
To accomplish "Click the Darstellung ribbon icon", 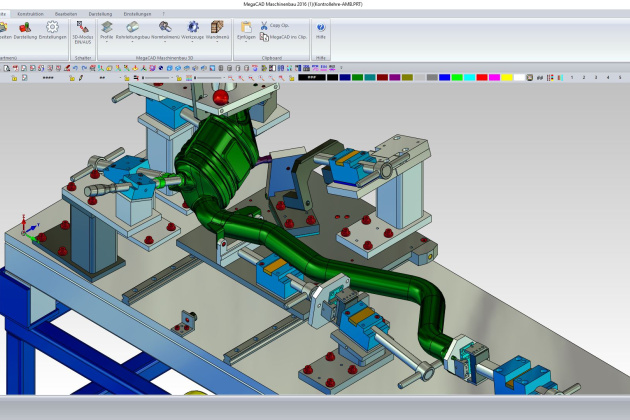I will point(25,29).
